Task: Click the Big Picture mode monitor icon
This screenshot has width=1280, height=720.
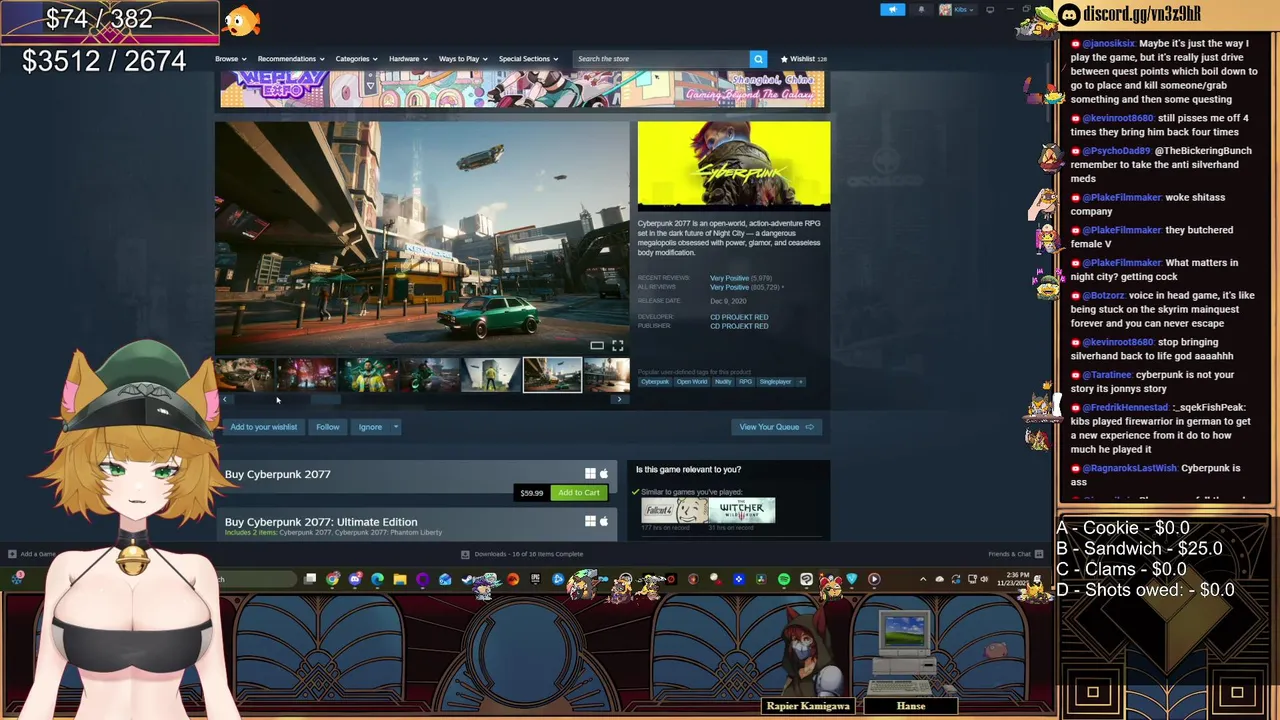Action: pos(990,10)
